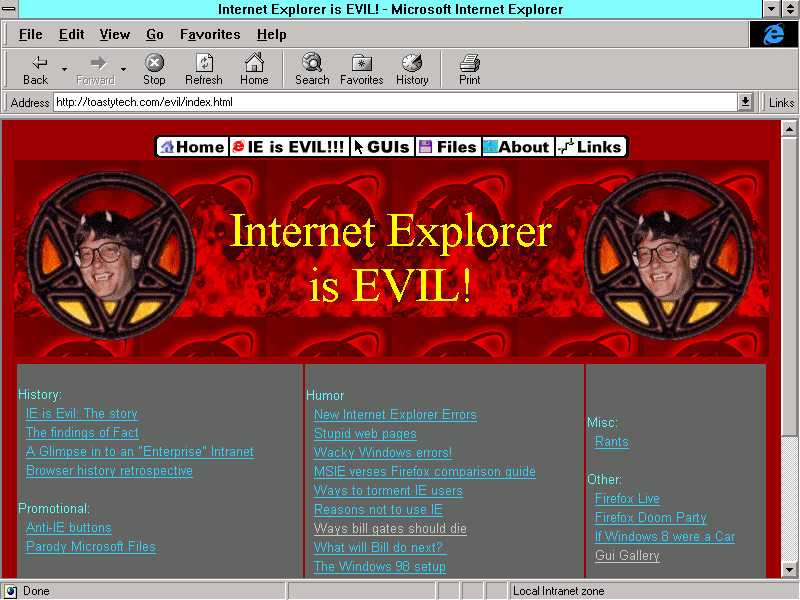Click the grayed Forward arrow button

(95, 69)
